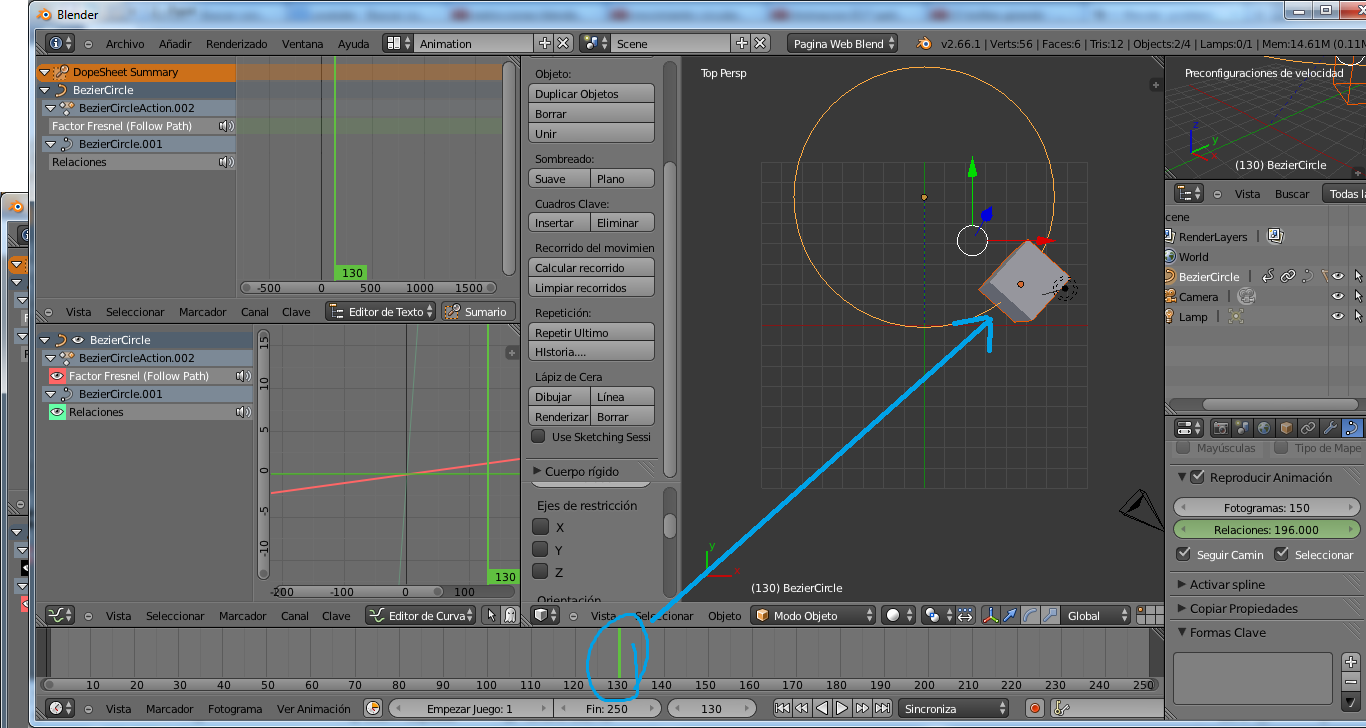Image resolution: width=1366 pixels, height=728 pixels.
Task: Open the Renderizado menu
Action: (236, 44)
